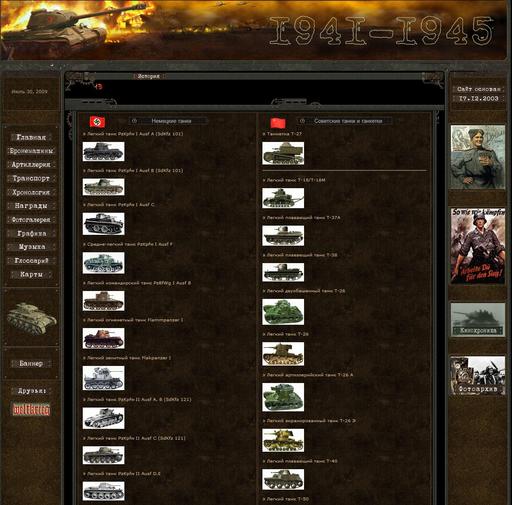The height and width of the screenshot is (505, 512).
Task: Click the German soldier propaganda poster
Action: click(x=478, y=246)
